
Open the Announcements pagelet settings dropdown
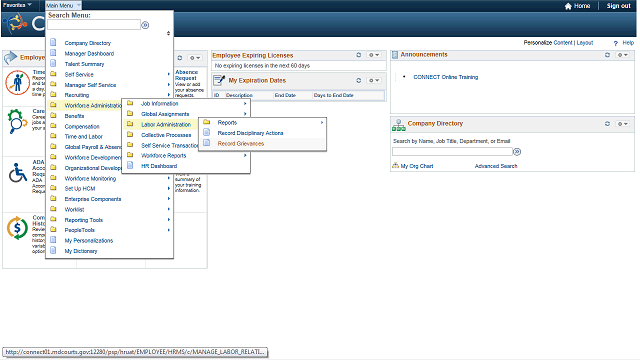pyautogui.click(x=622, y=55)
